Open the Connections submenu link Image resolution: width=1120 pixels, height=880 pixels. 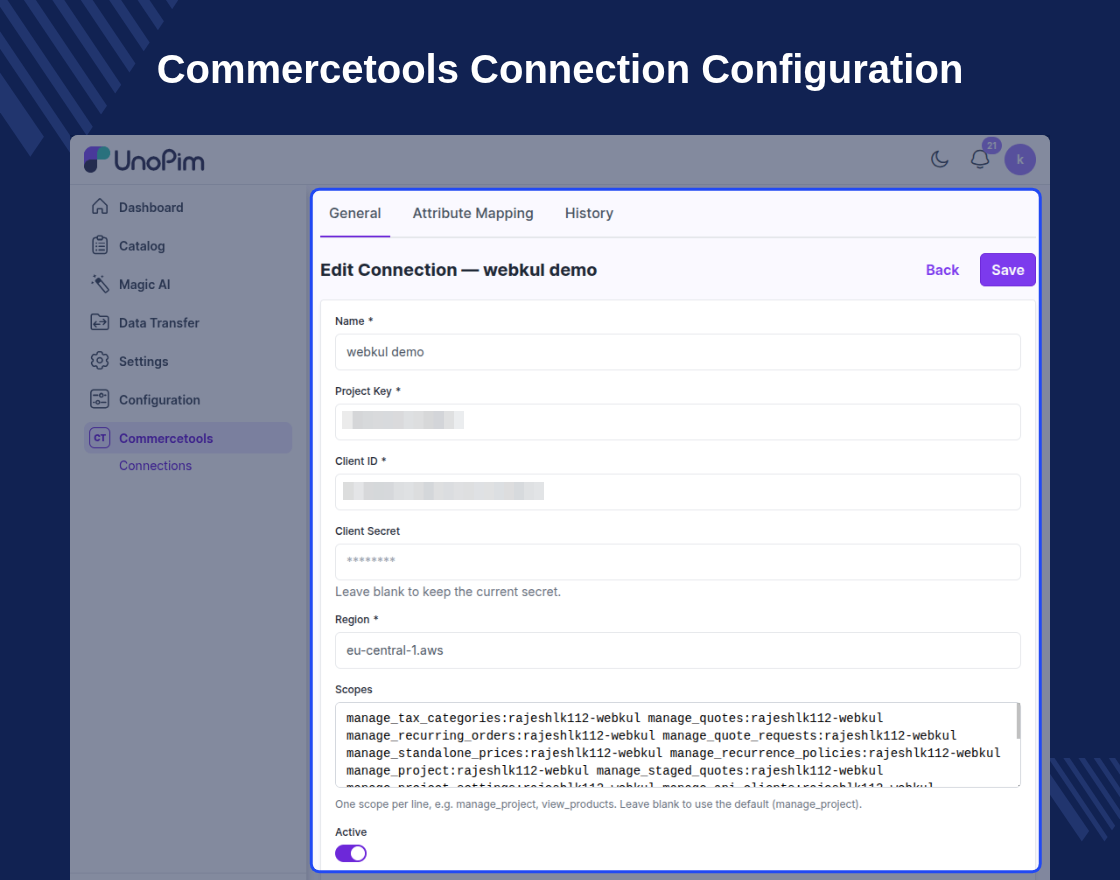[155, 466]
